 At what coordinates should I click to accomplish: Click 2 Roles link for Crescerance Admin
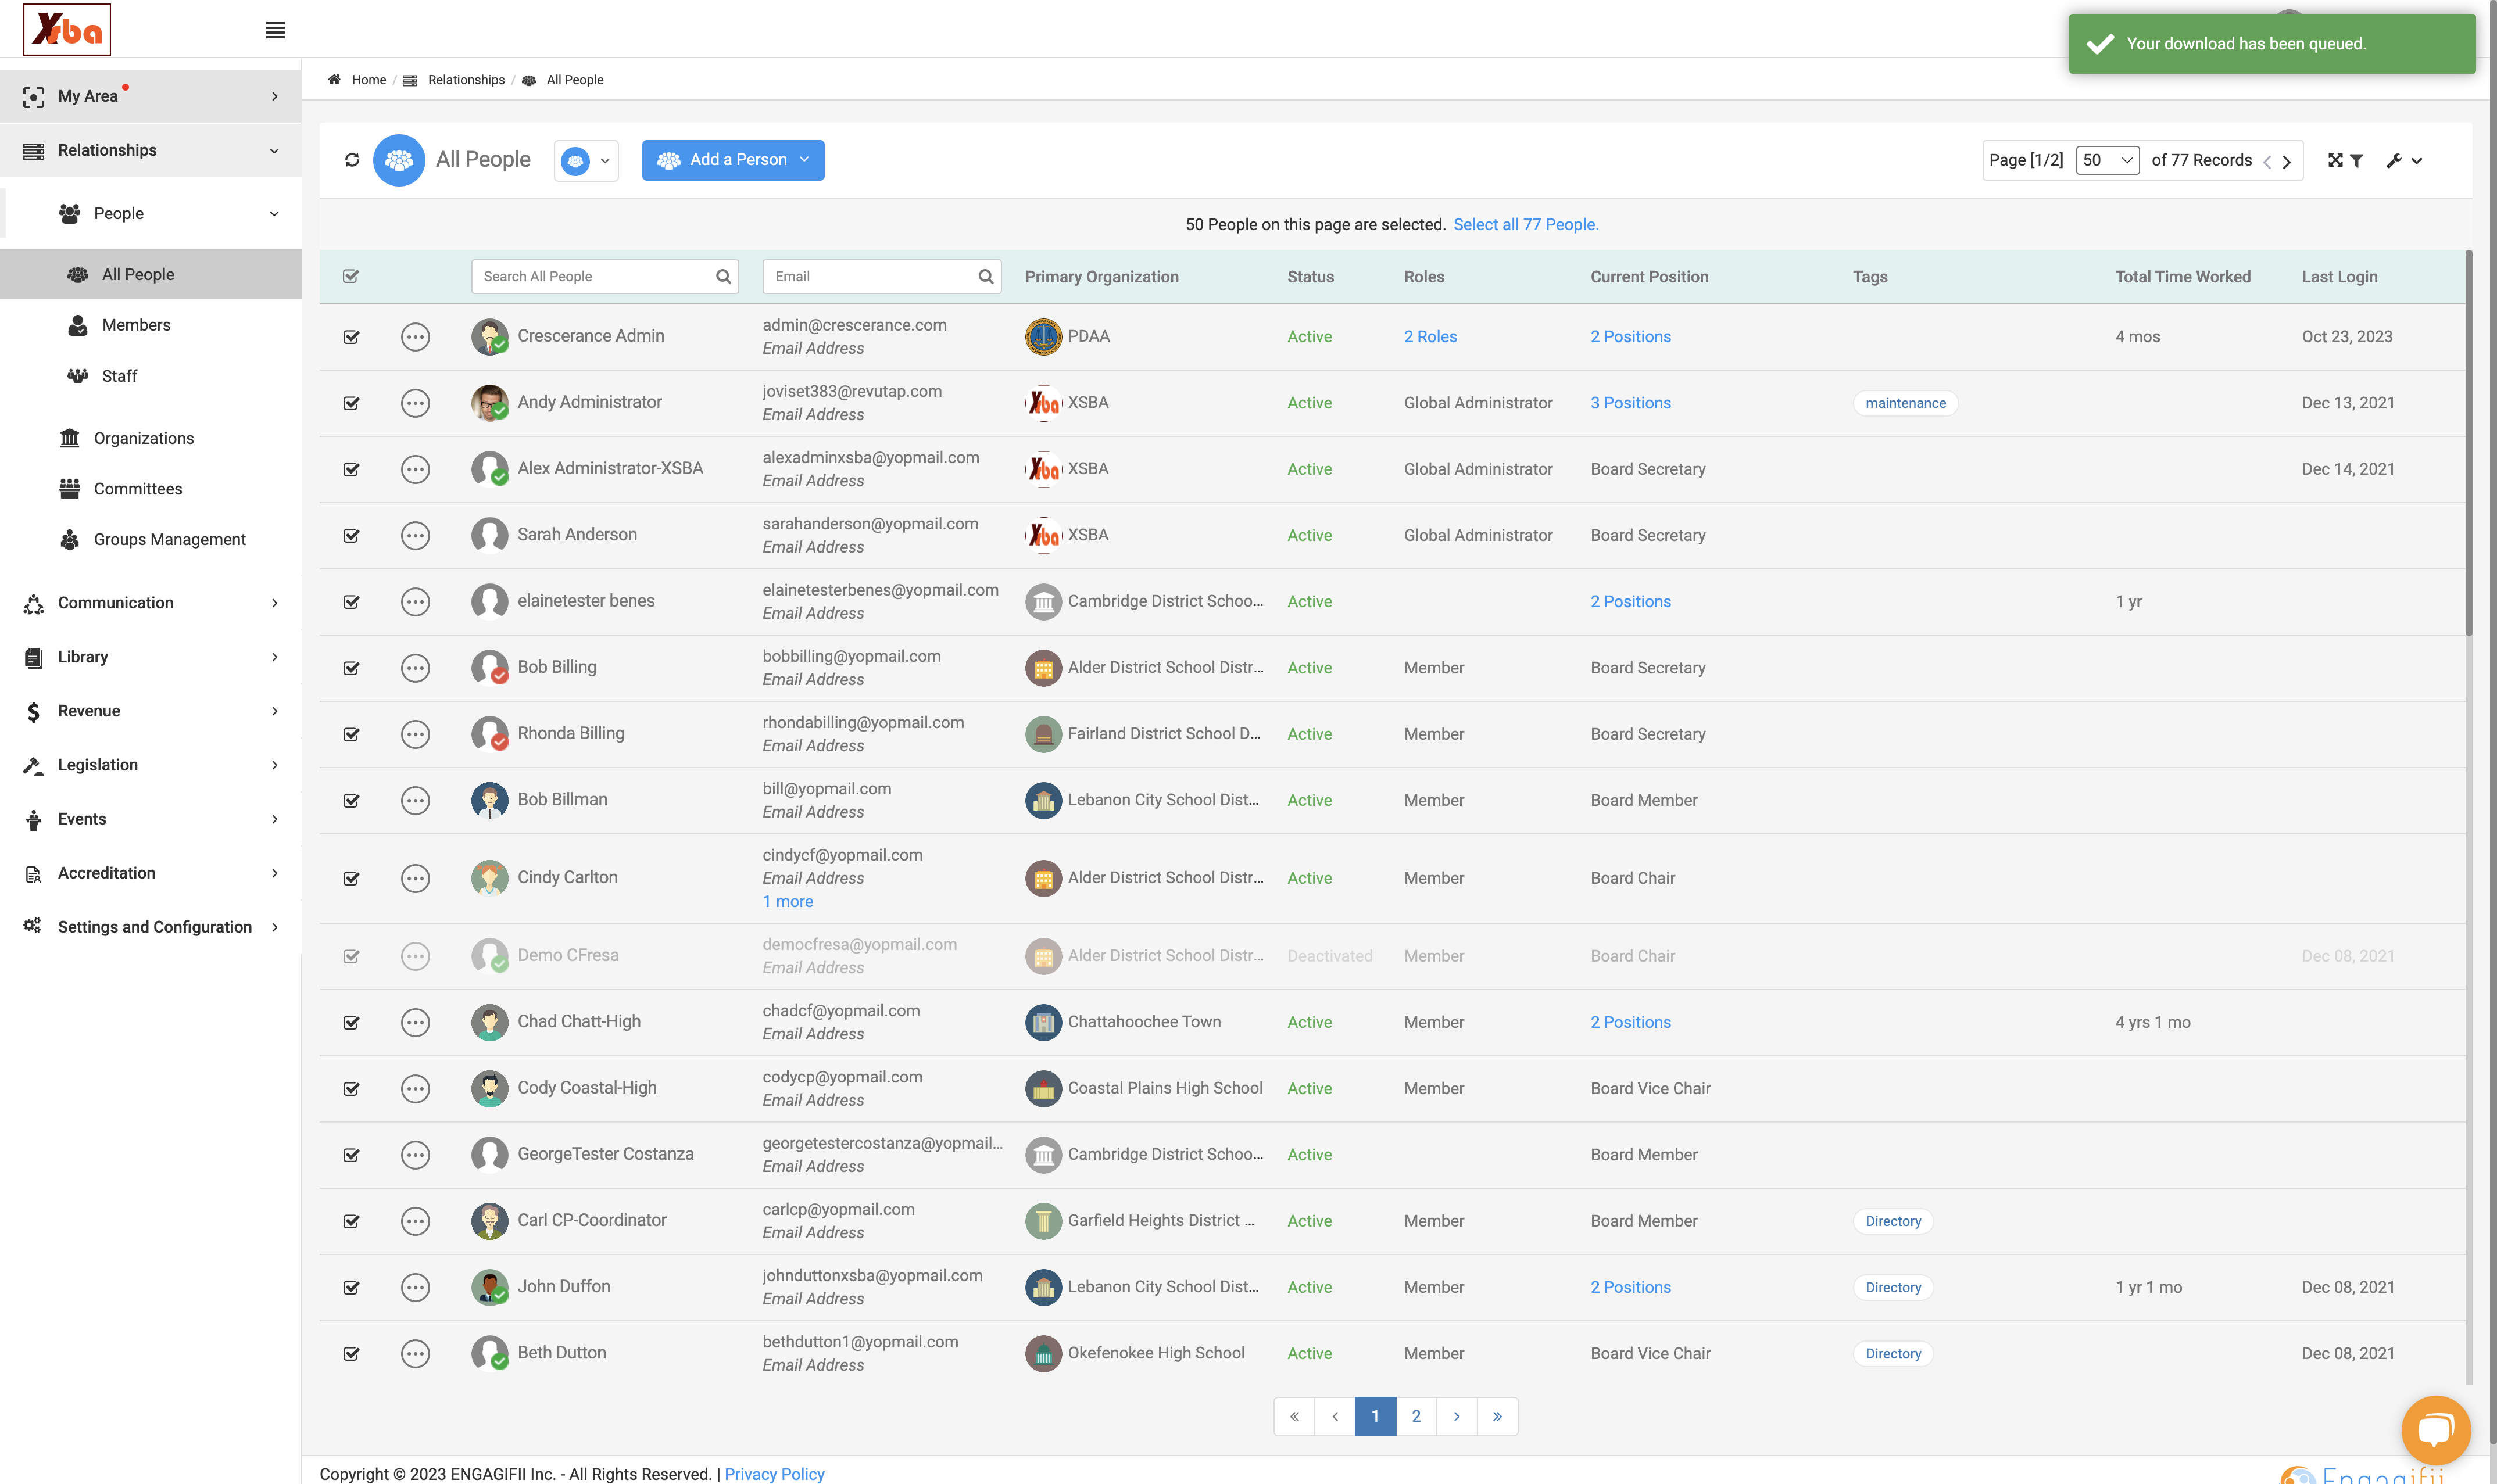pos(1430,337)
